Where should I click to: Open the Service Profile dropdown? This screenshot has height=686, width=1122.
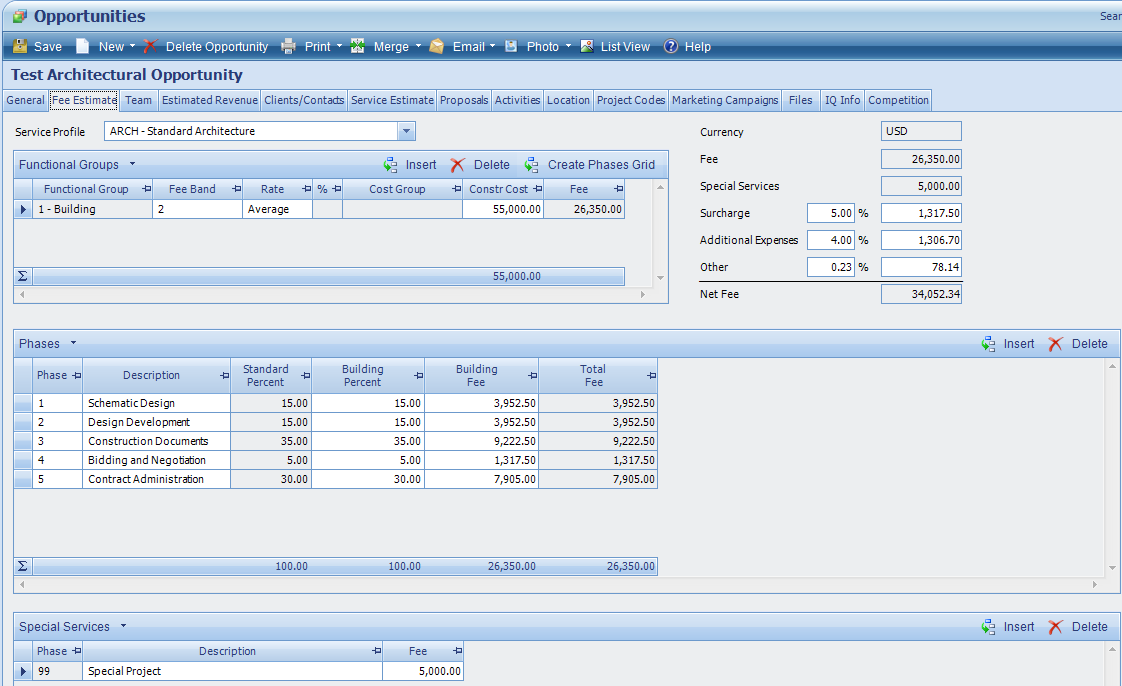click(406, 131)
